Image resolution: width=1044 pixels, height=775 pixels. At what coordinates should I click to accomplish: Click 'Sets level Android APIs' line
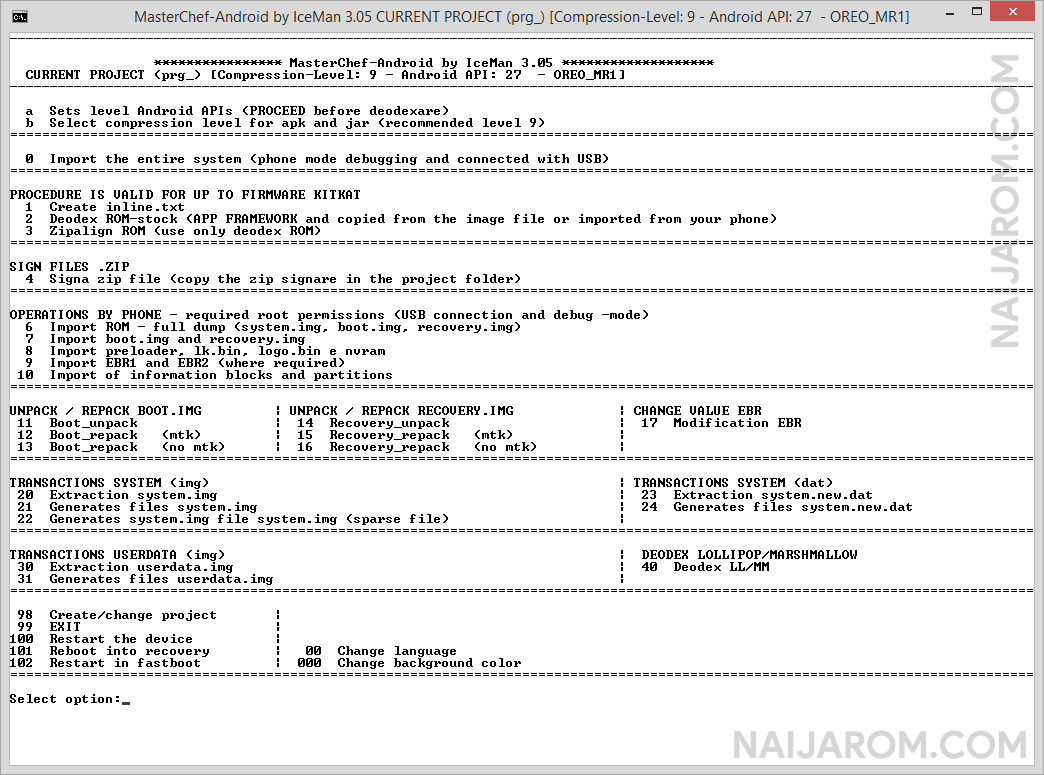click(237, 111)
